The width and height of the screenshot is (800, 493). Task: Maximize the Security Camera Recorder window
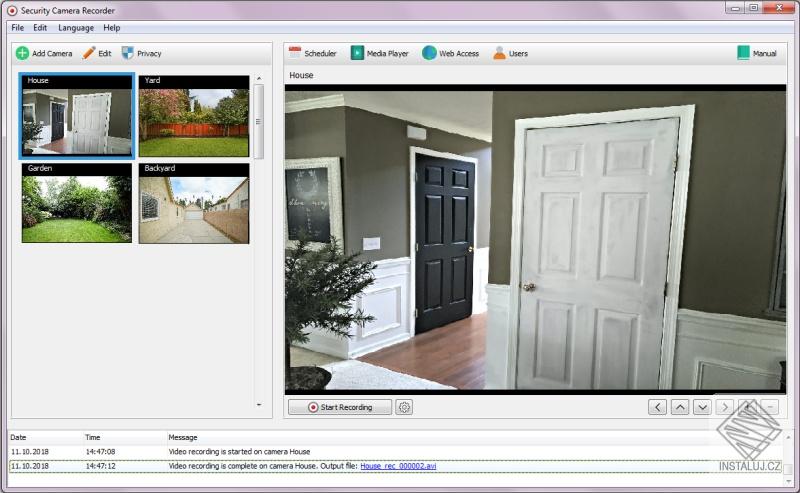(754, 8)
